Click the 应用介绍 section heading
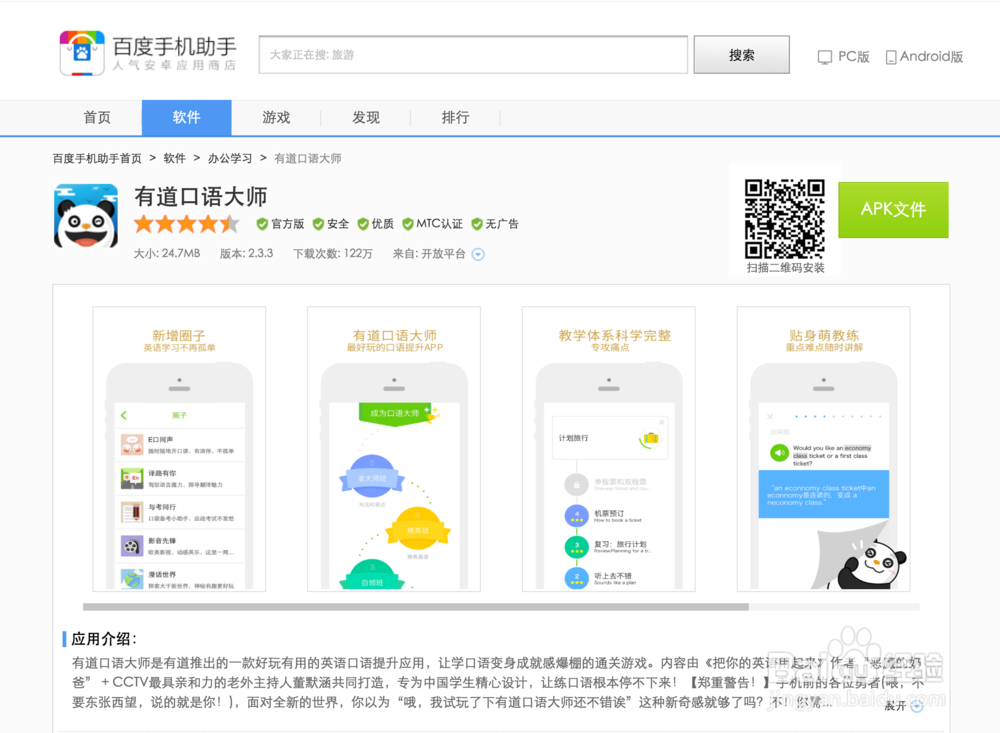 [104, 639]
